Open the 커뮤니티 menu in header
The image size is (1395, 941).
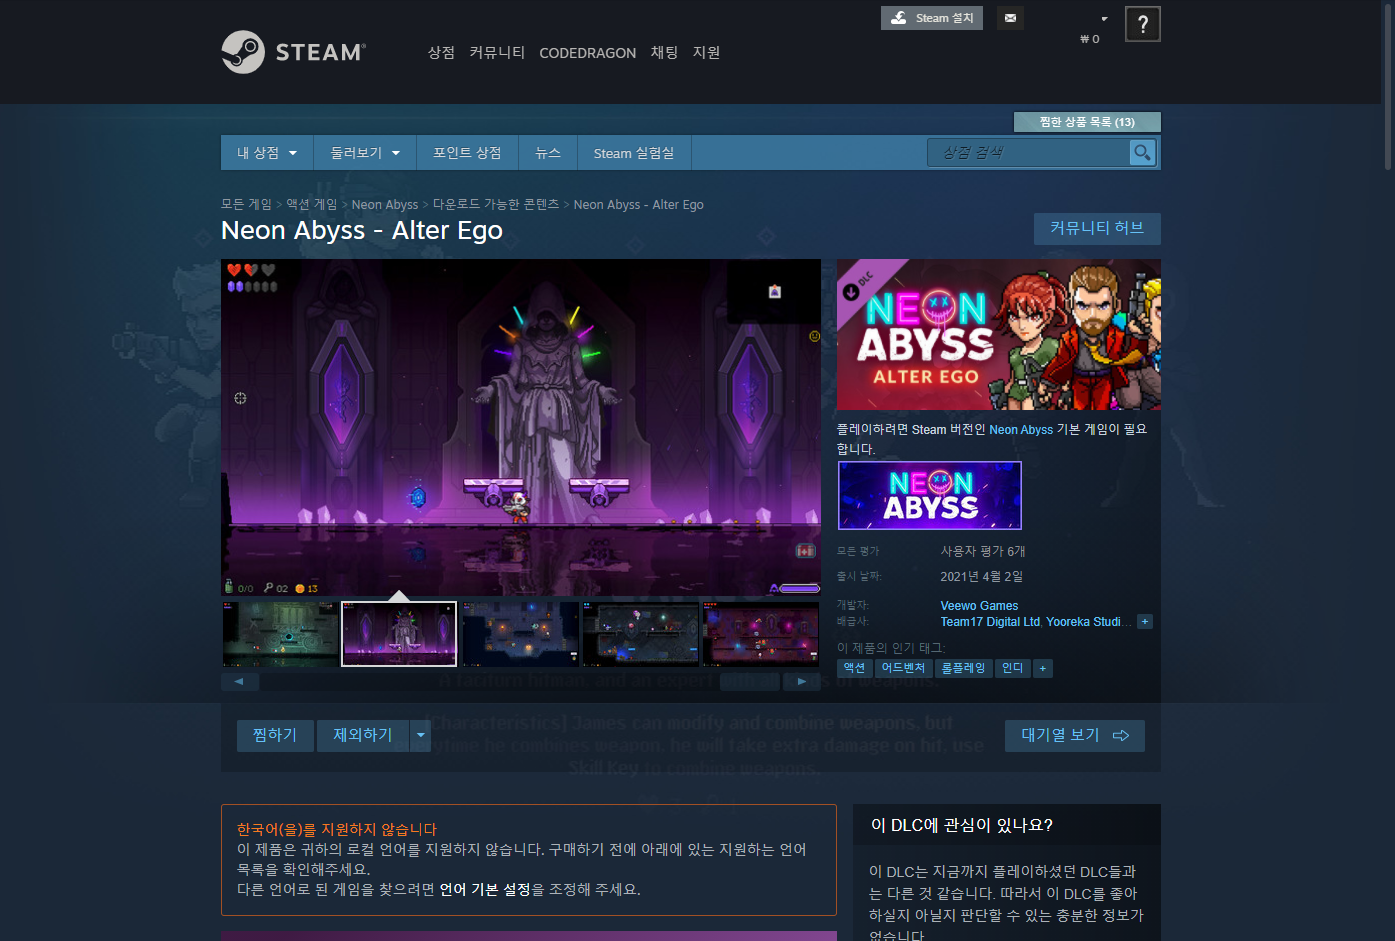pos(497,52)
